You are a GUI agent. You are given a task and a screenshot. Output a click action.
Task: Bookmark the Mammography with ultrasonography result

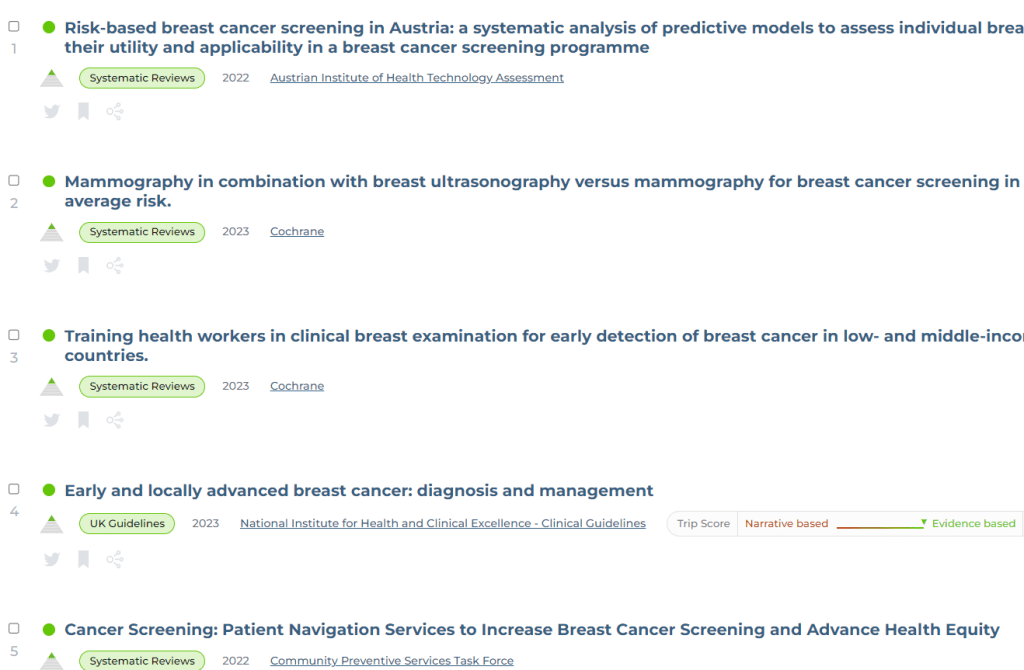pyautogui.click(x=84, y=266)
